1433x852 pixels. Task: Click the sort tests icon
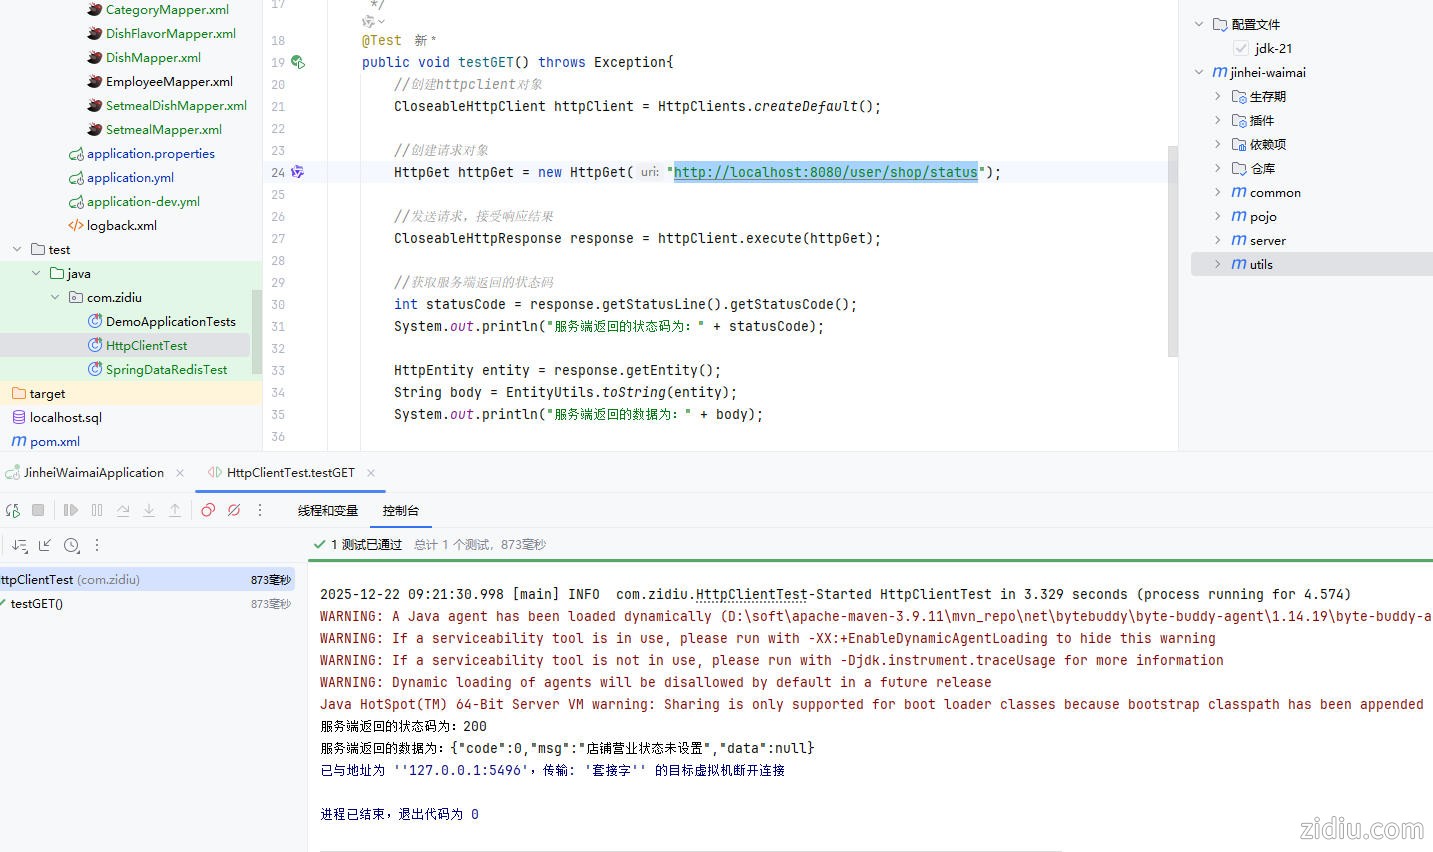coord(19,545)
